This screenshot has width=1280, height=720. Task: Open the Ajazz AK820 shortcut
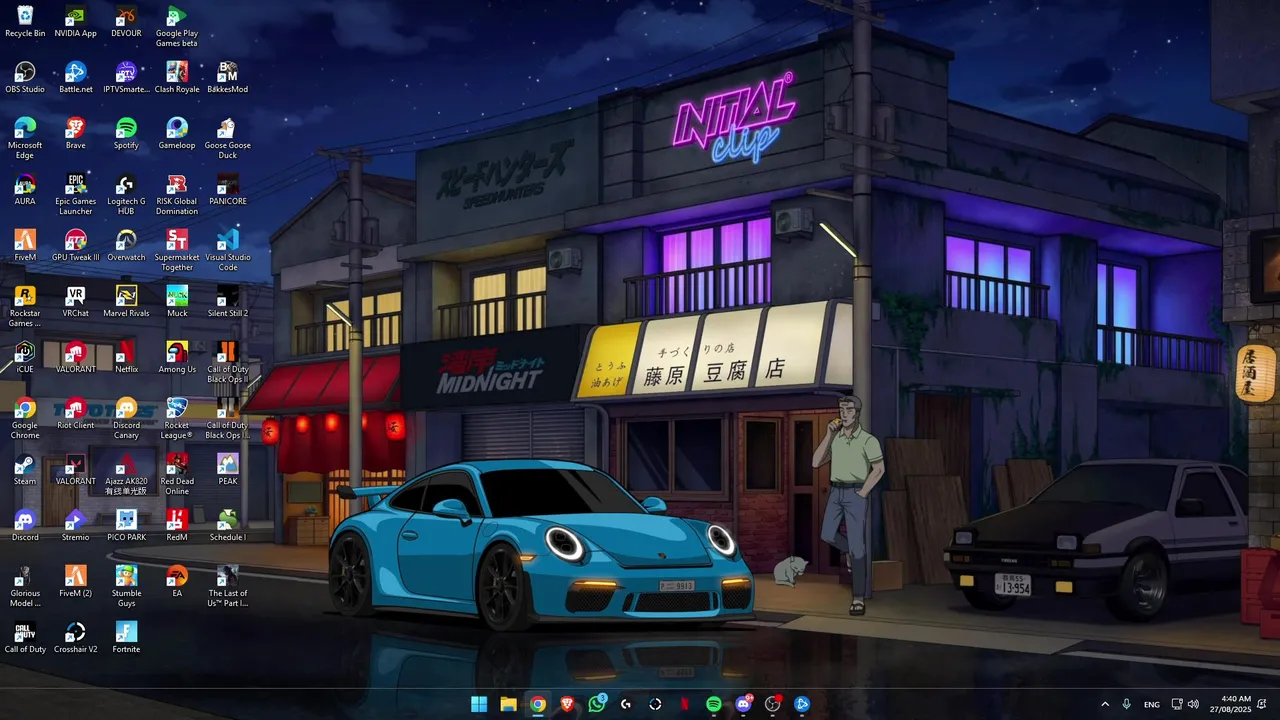click(x=126, y=474)
